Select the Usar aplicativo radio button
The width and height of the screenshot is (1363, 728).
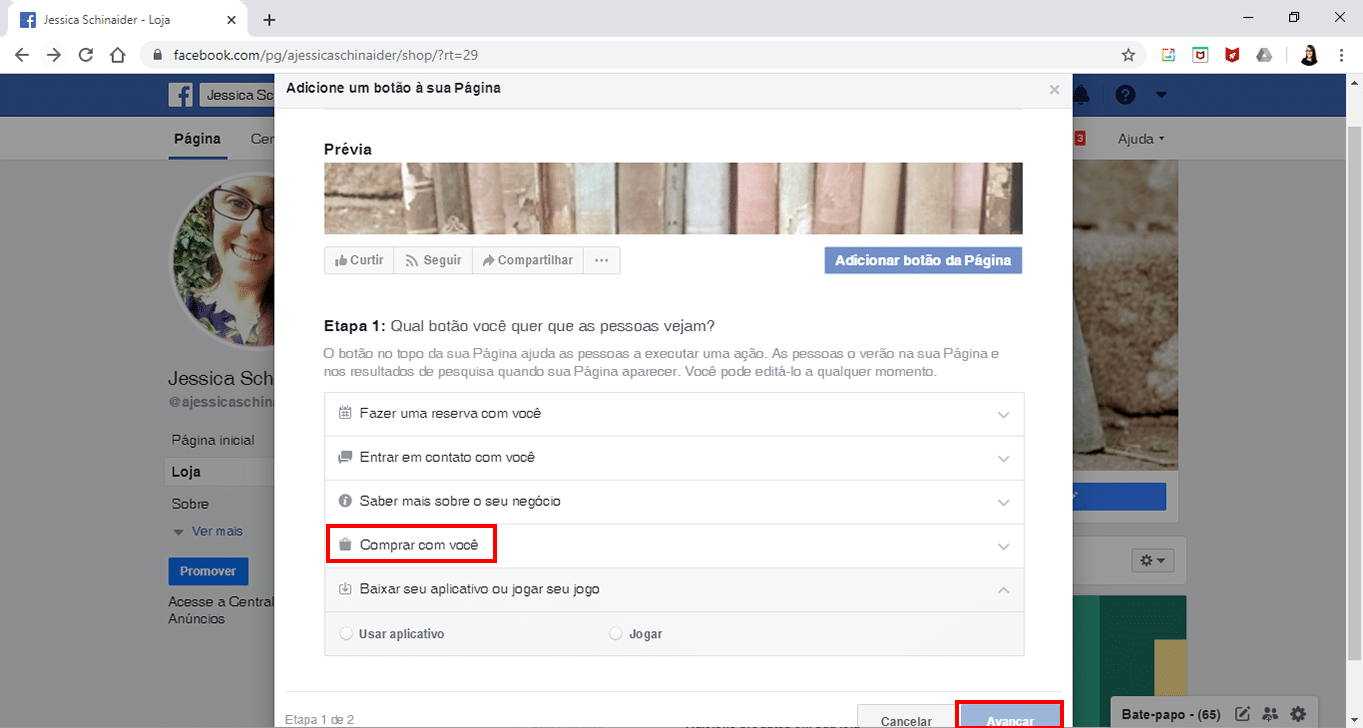point(347,634)
